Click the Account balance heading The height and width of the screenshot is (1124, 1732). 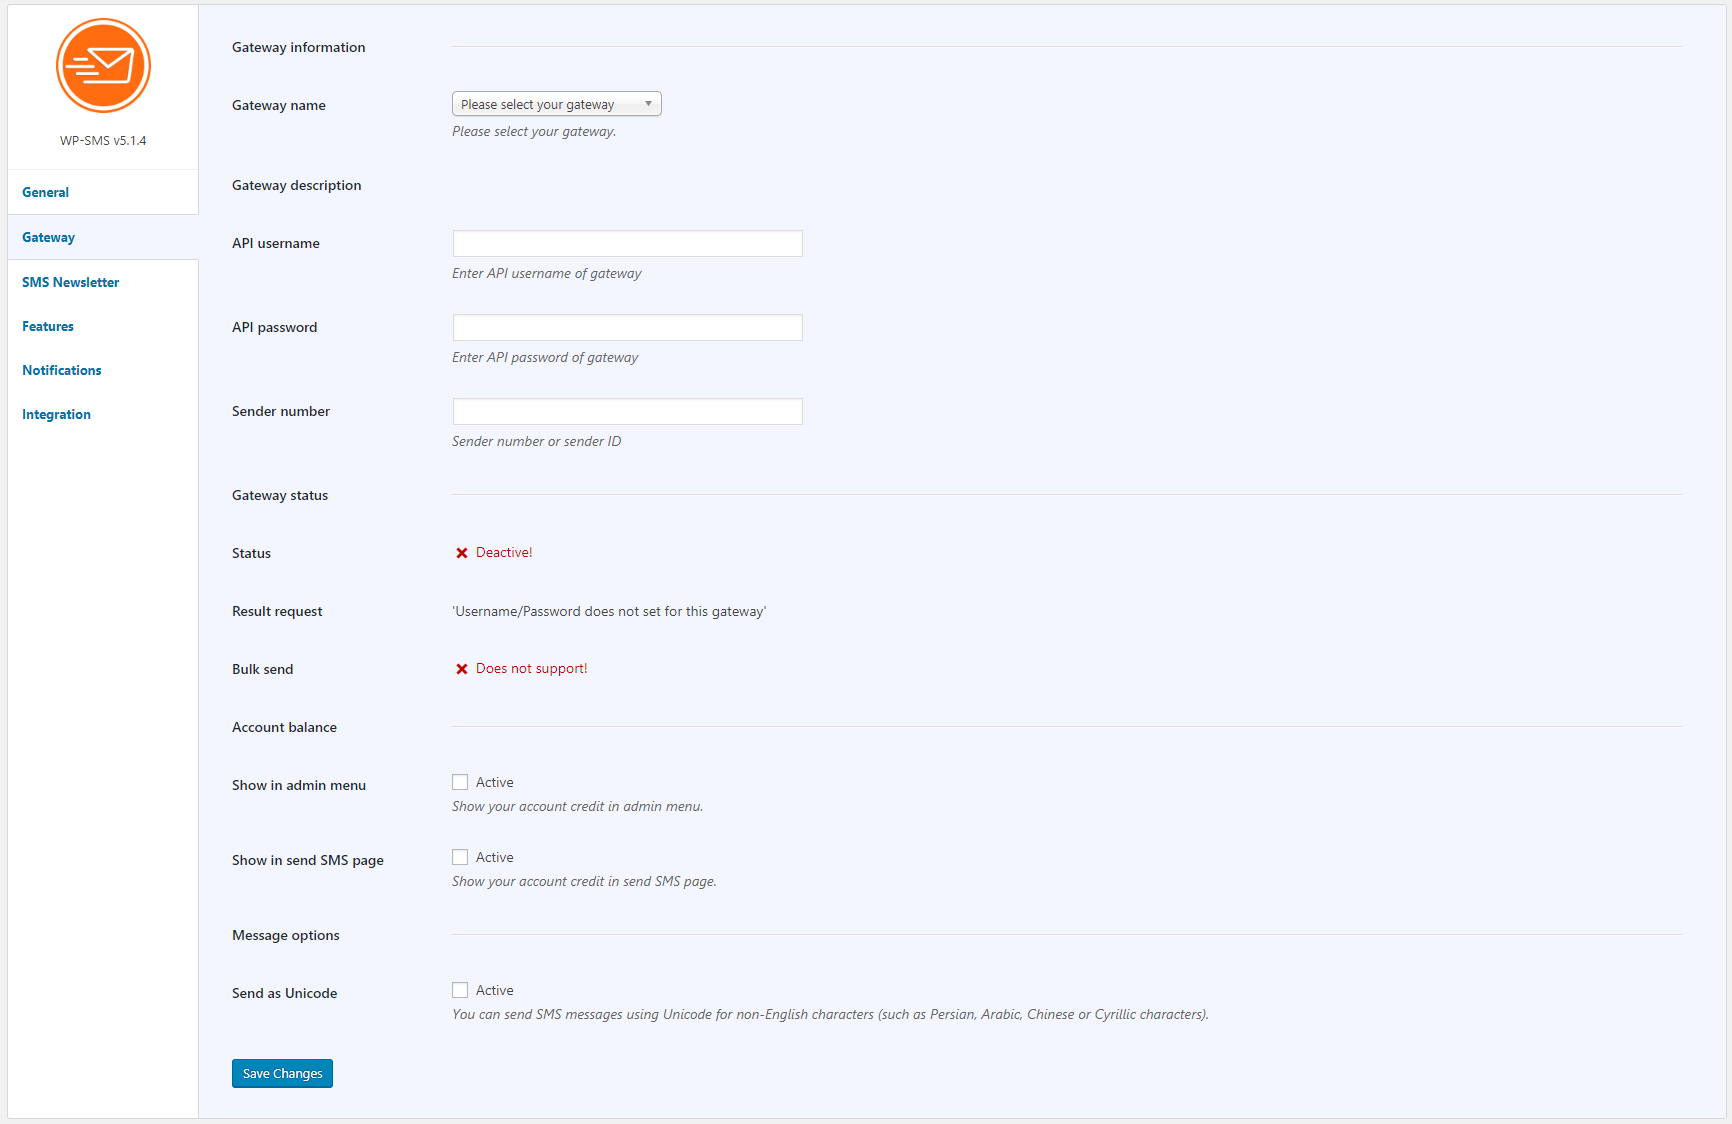[285, 727]
